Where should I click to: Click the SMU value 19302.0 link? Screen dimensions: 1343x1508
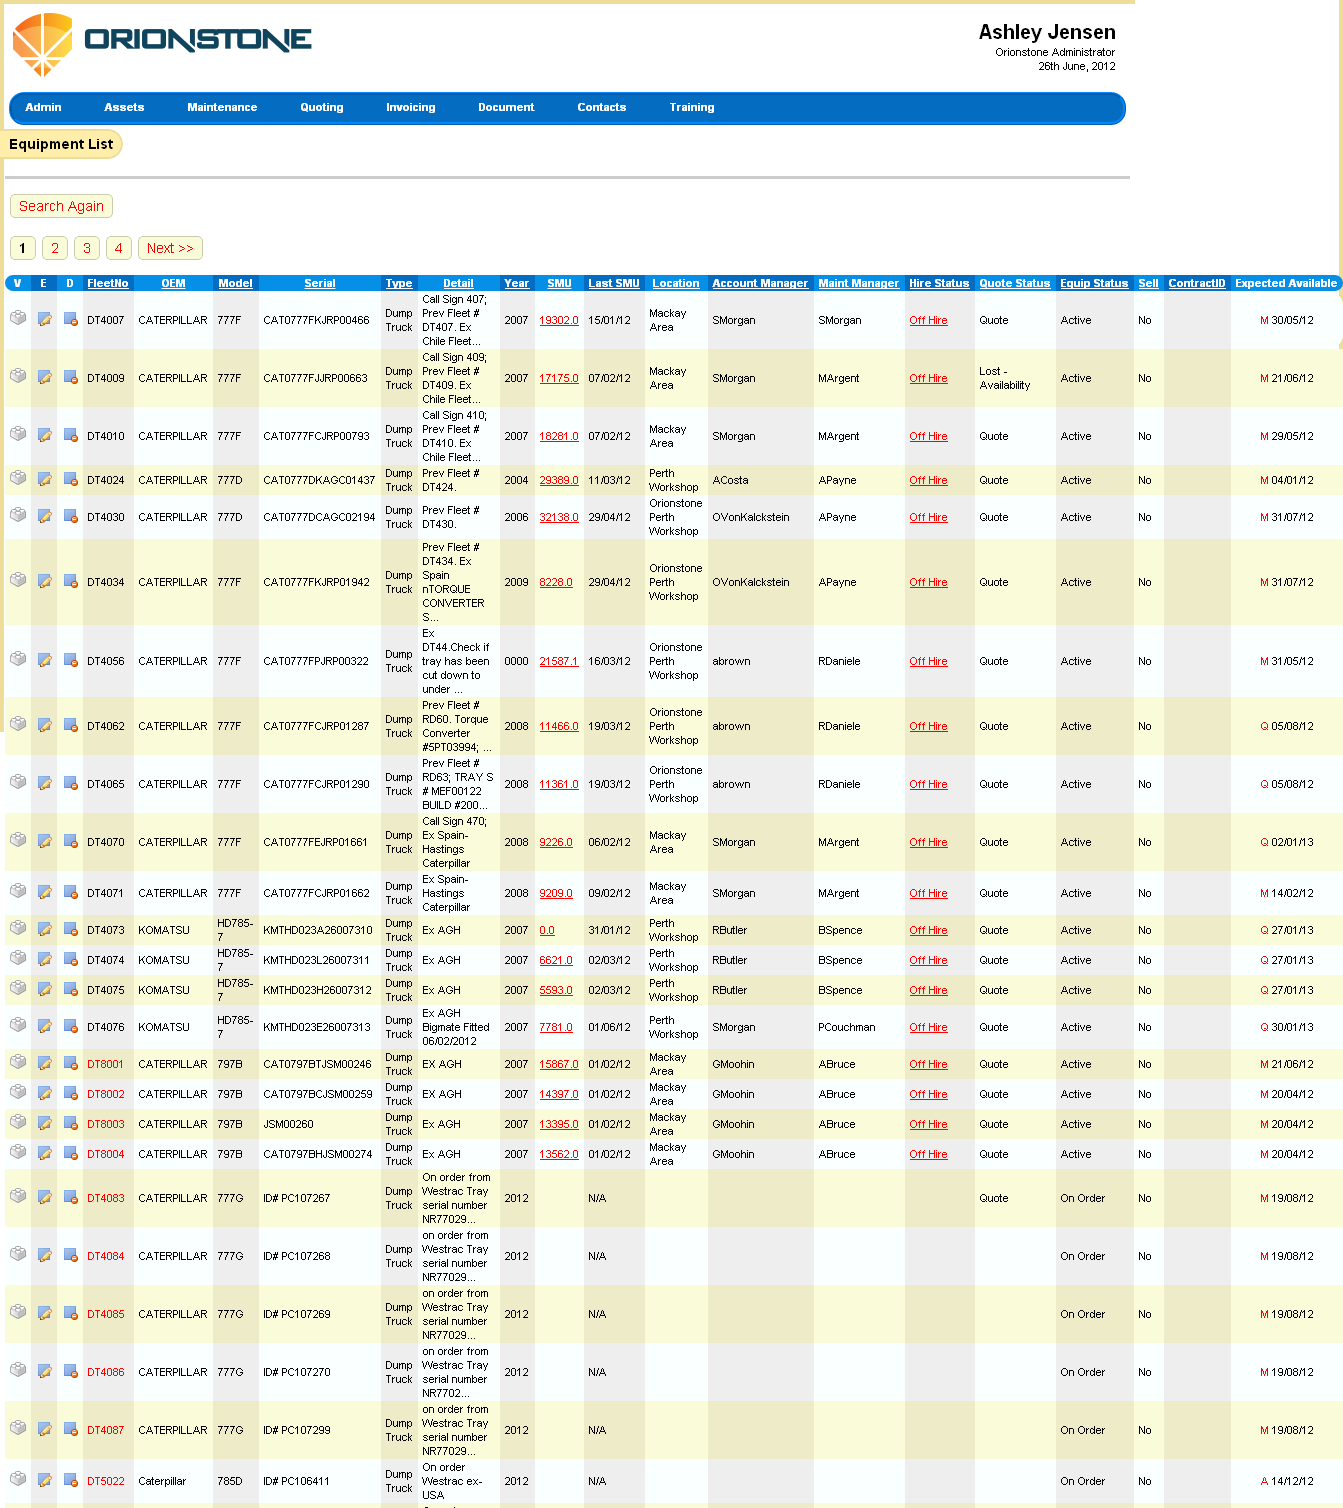pyautogui.click(x=559, y=320)
